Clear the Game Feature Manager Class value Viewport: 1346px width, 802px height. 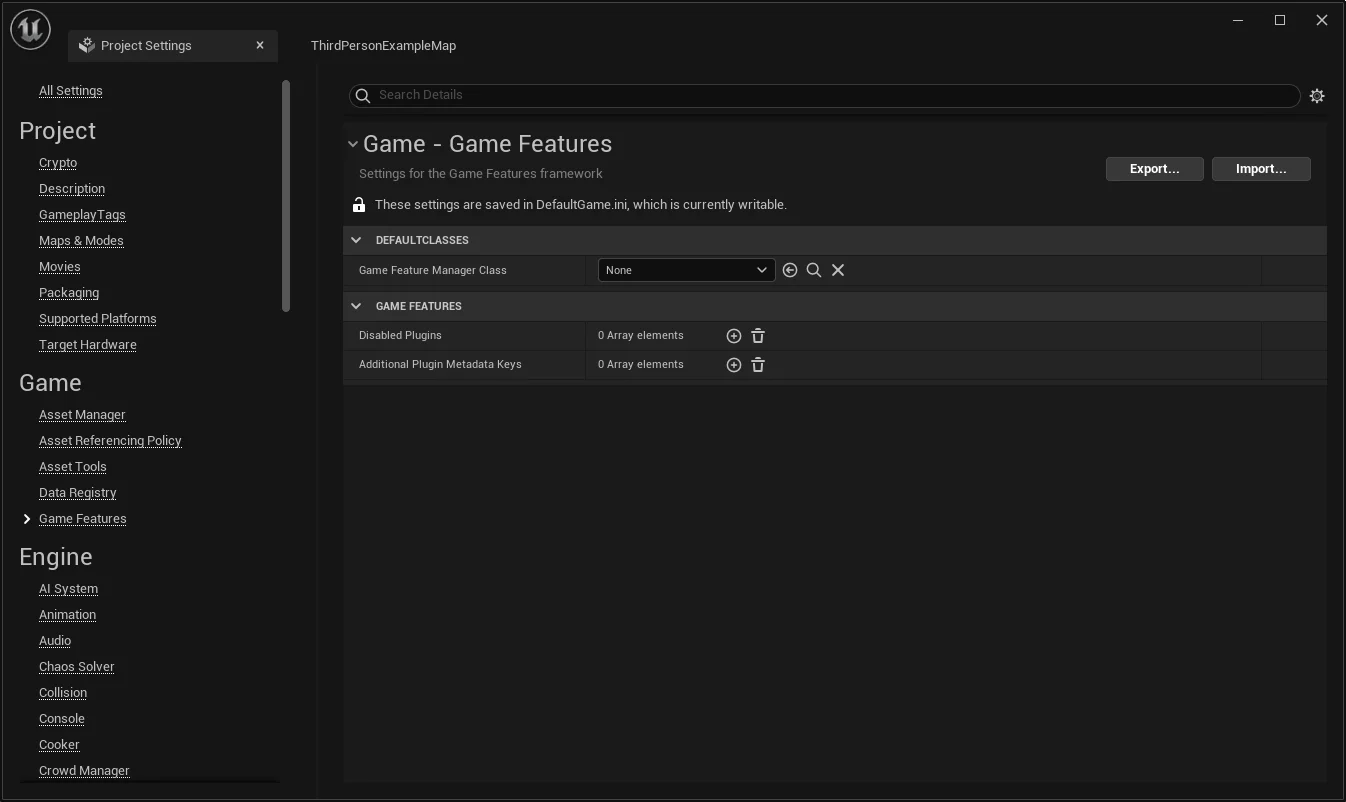(838, 270)
